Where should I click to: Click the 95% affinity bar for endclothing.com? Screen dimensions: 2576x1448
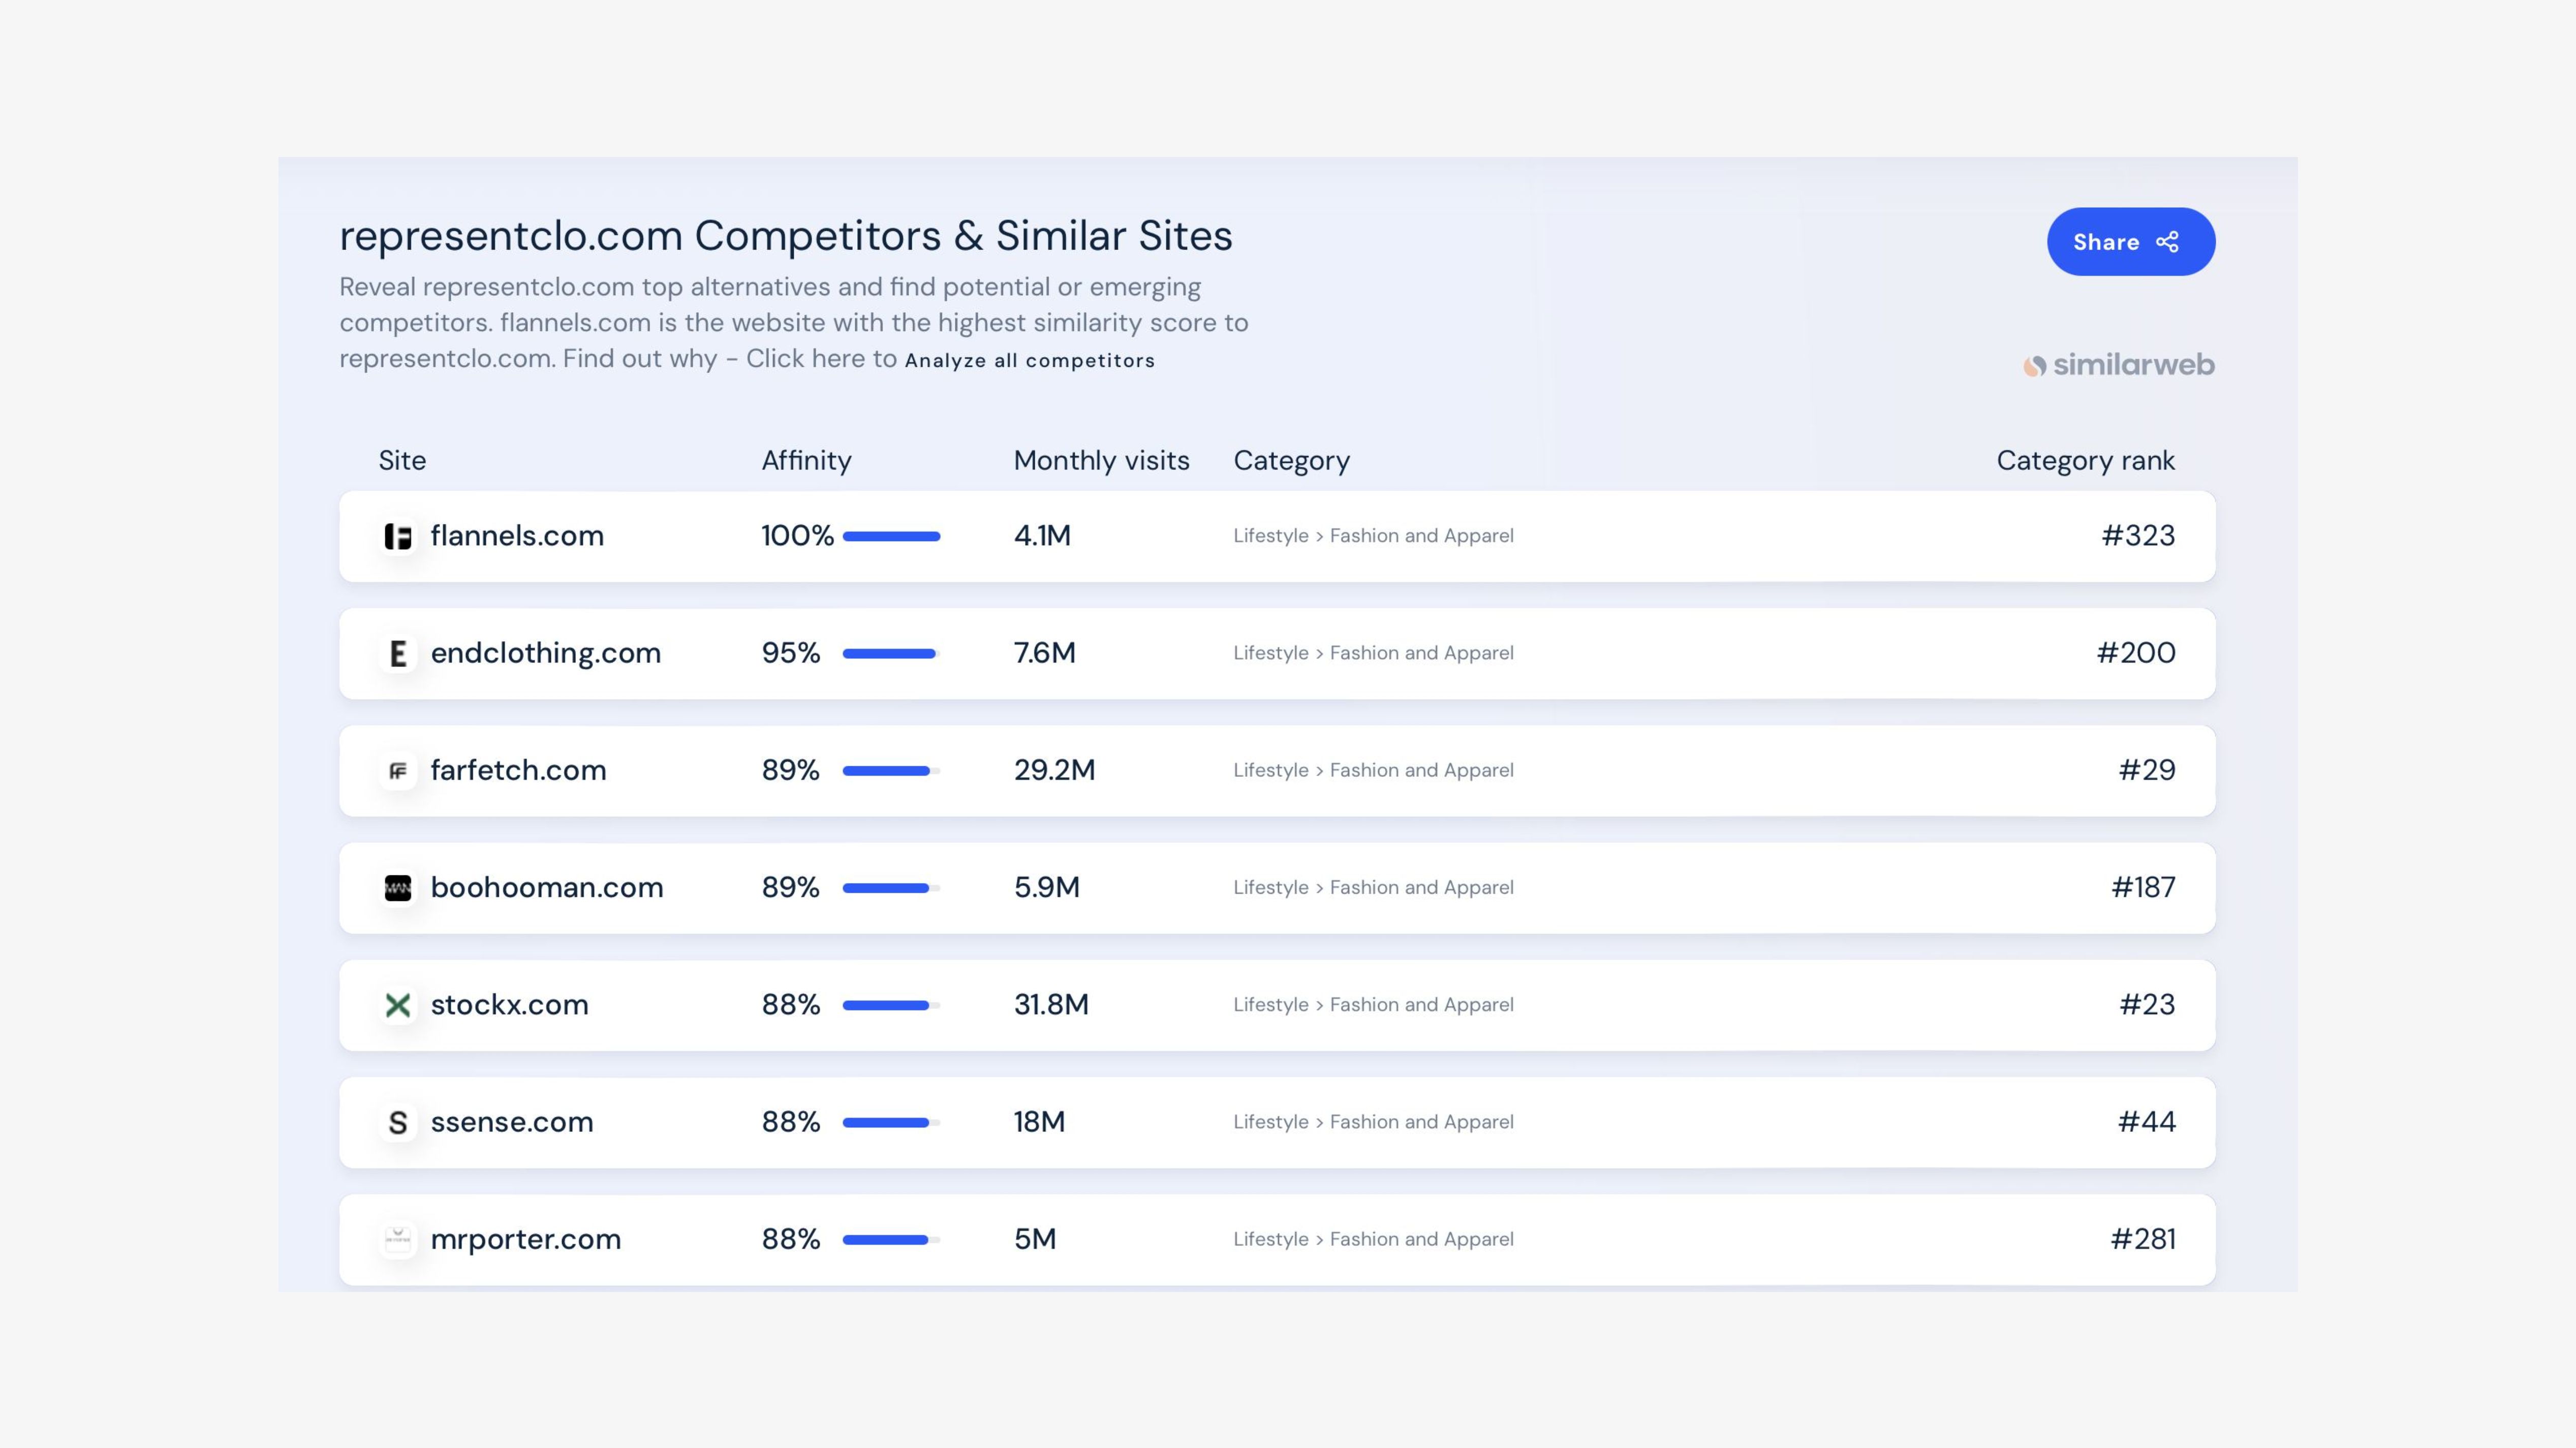click(x=891, y=654)
